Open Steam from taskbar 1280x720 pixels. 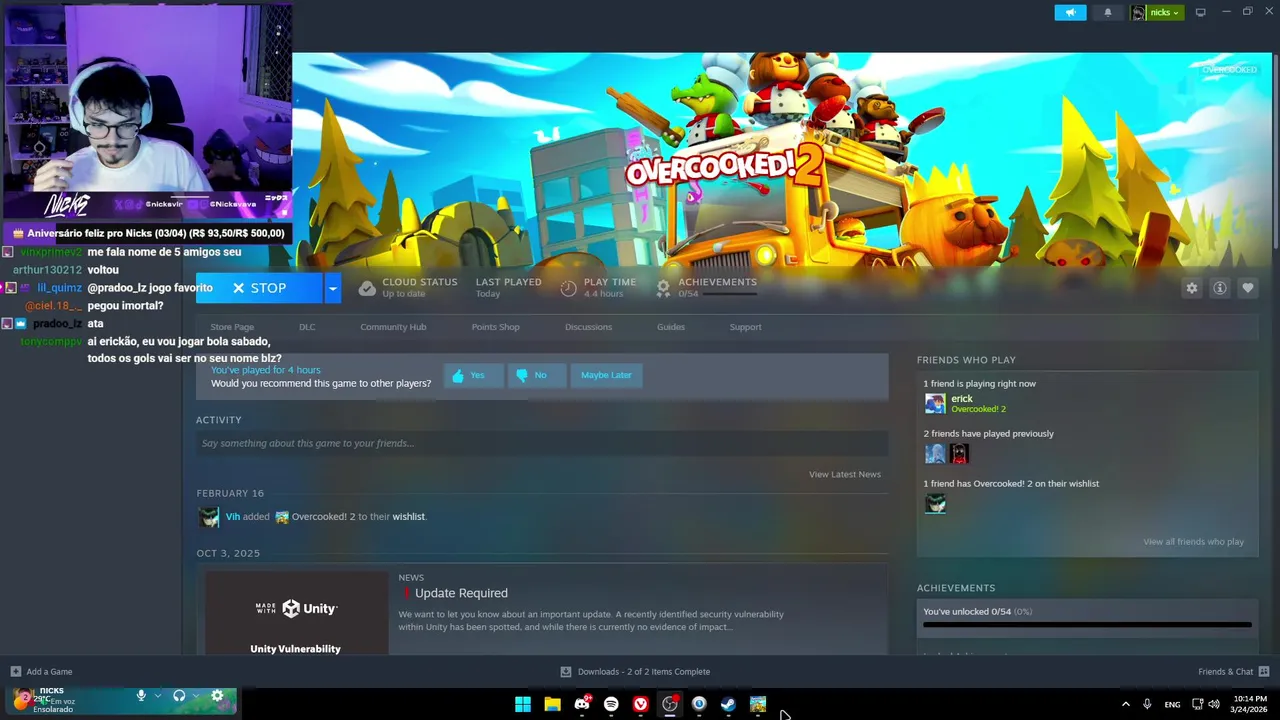pyautogui.click(x=728, y=704)
